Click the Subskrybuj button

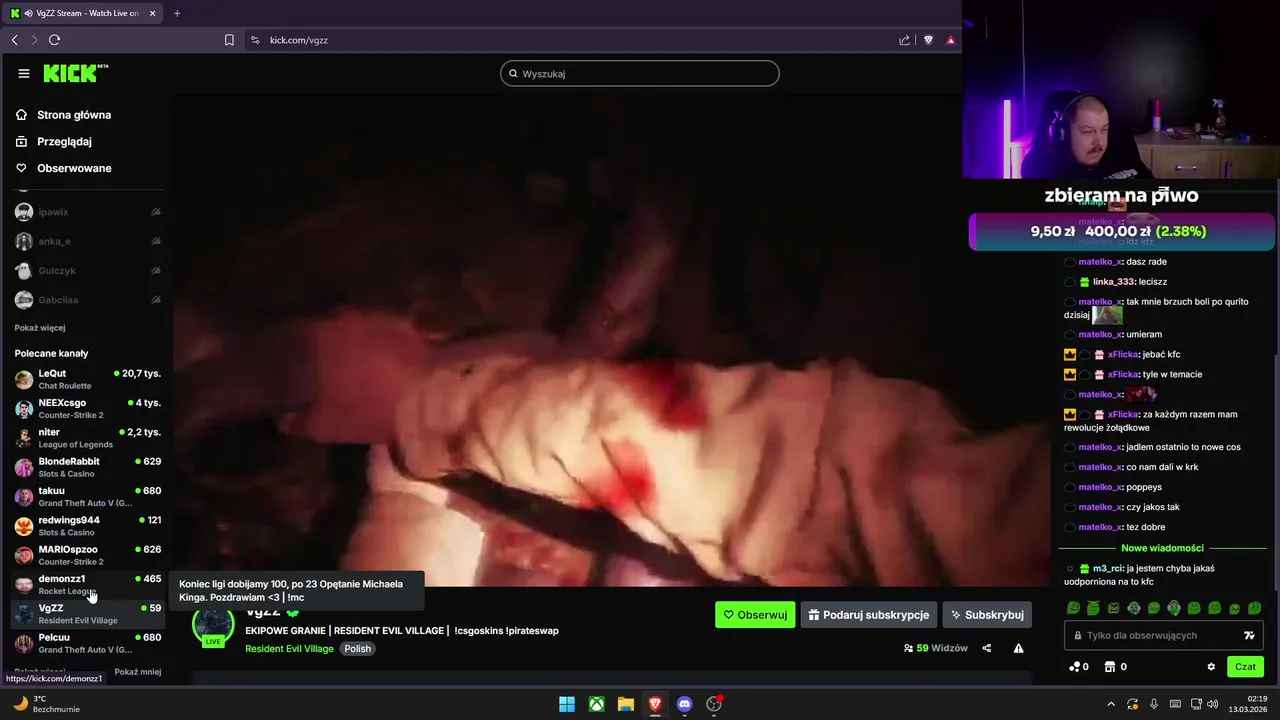click(x=986, y=615)
